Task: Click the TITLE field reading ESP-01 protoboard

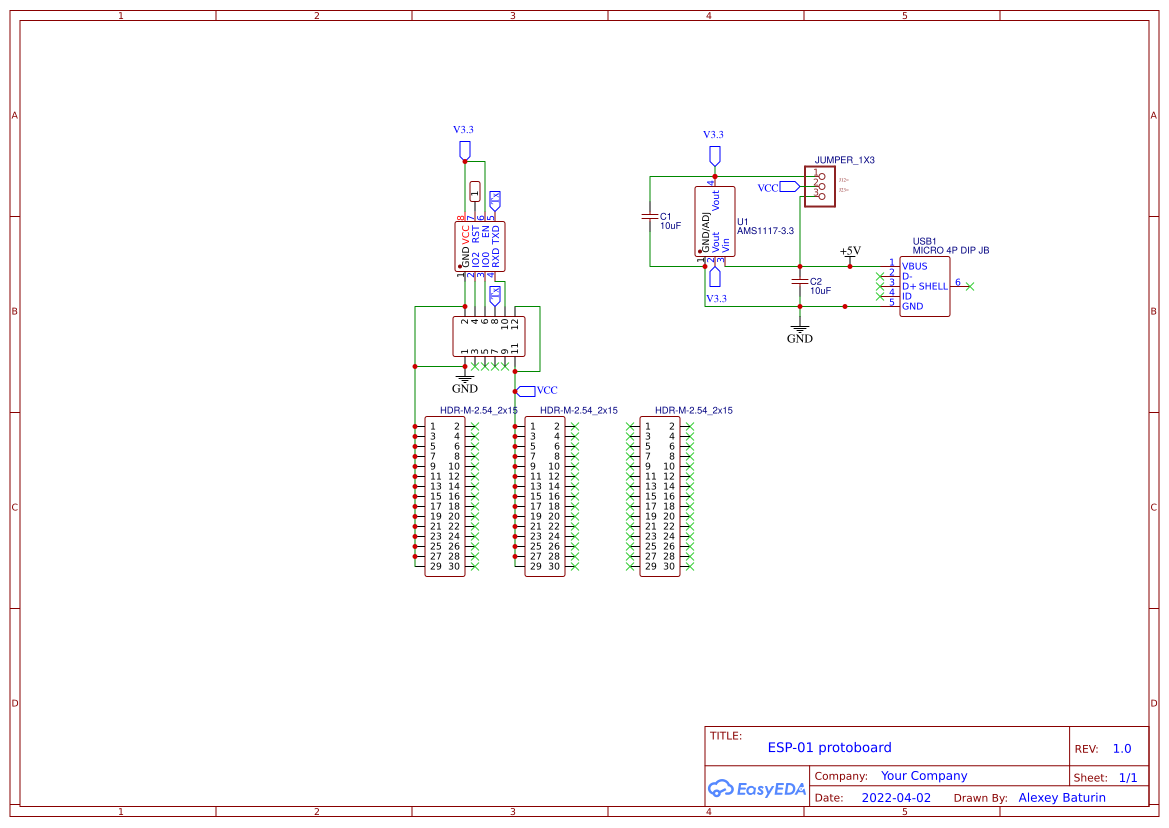Action: pos(830,747)
